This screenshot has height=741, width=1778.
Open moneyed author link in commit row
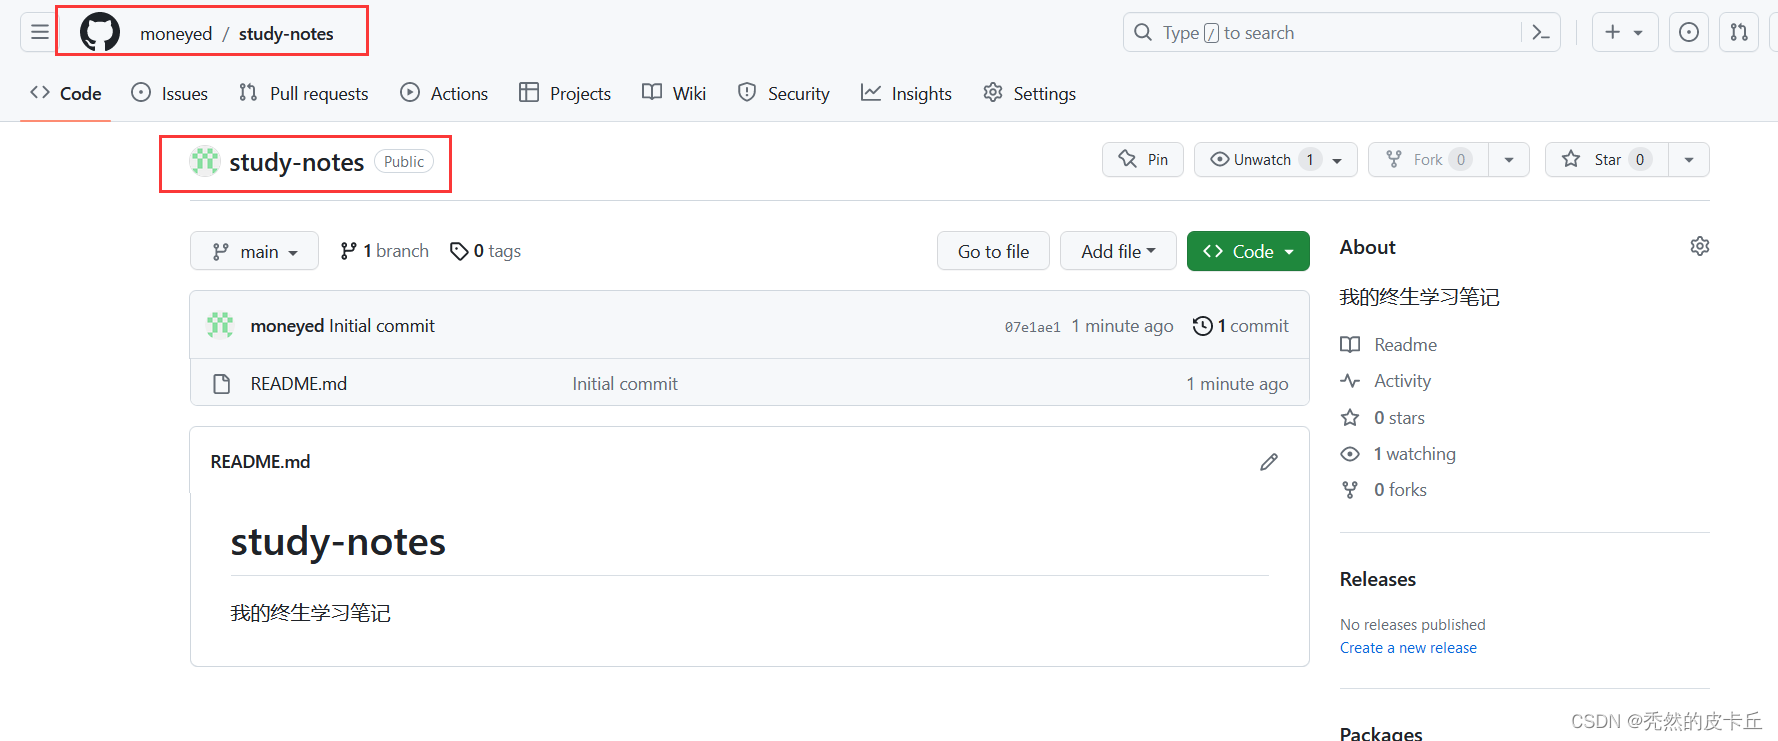pyautogui.click(x=287, y=326)
